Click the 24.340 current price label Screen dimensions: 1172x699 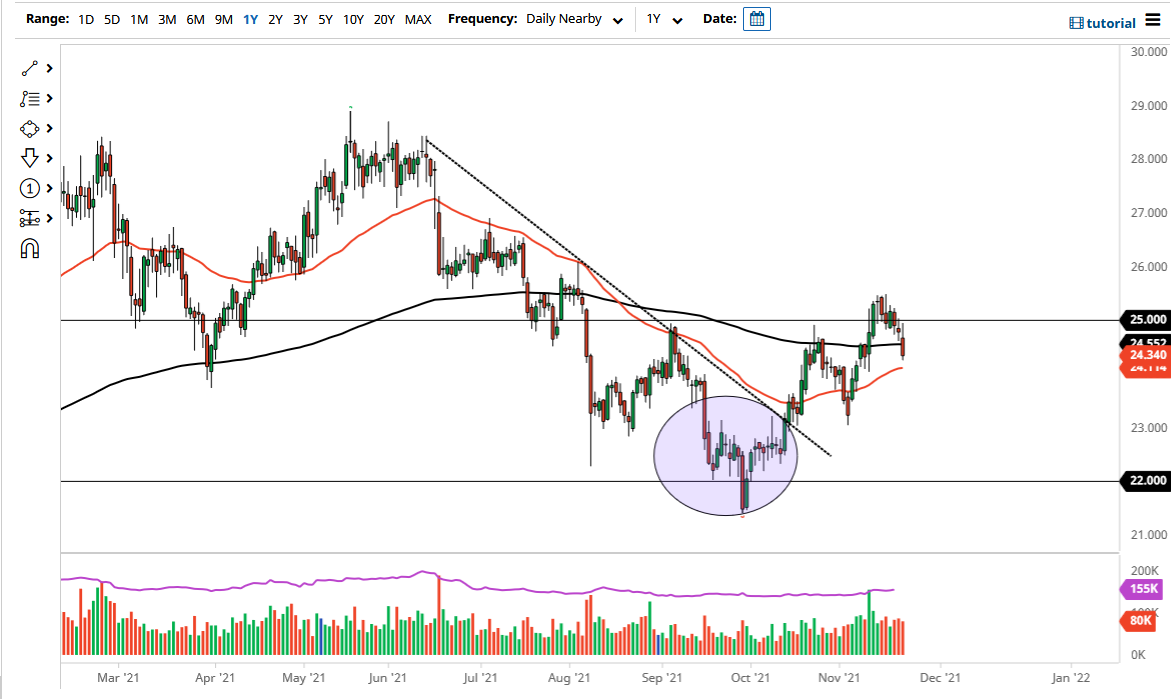[1144, 354]
